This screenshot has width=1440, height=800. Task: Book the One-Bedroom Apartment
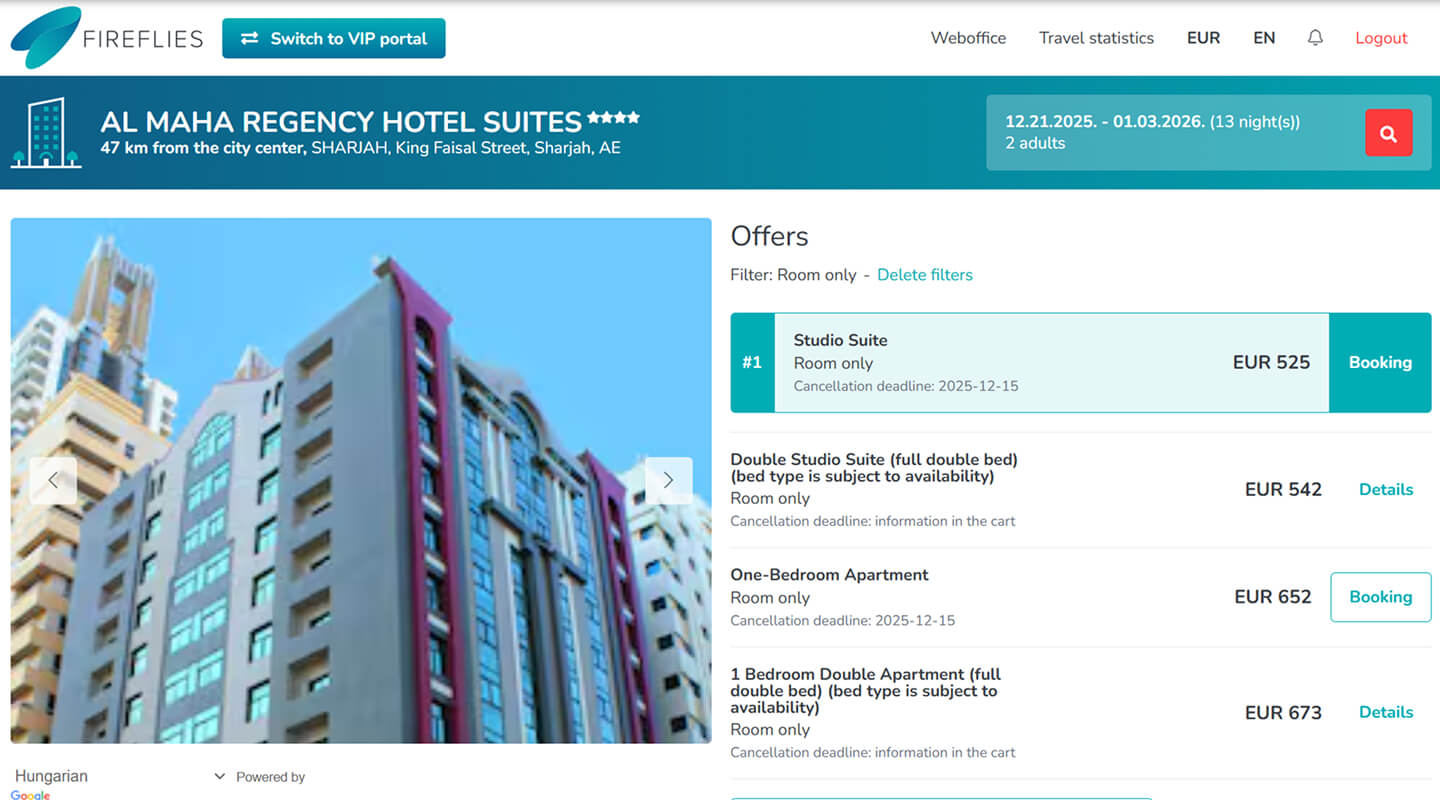tap(1380, 597)
